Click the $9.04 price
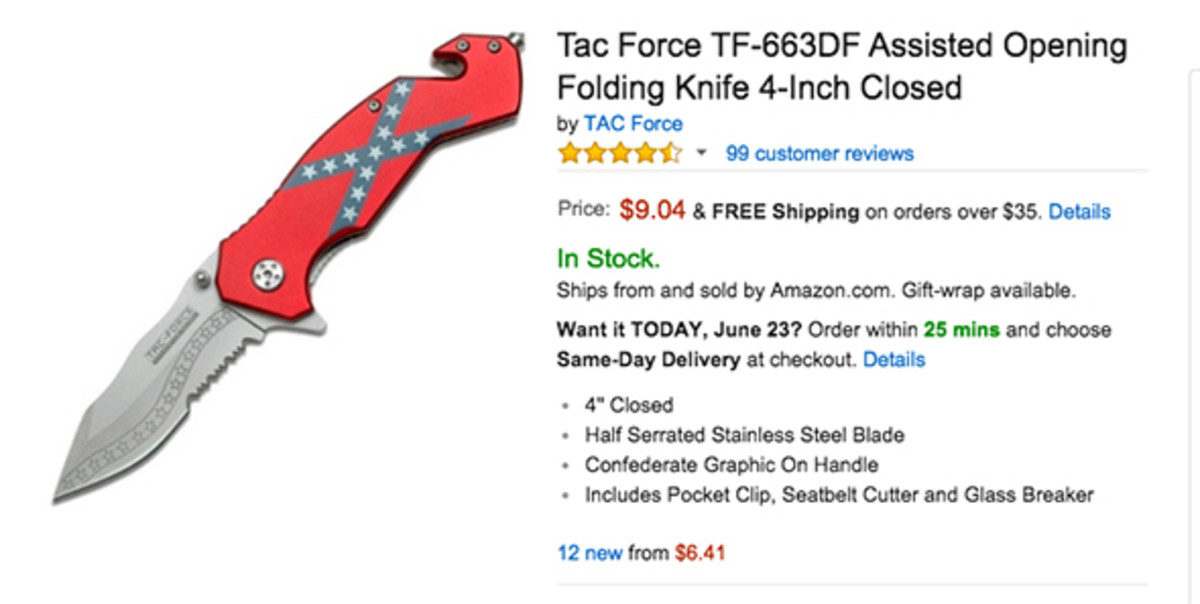 pos(652,211)
